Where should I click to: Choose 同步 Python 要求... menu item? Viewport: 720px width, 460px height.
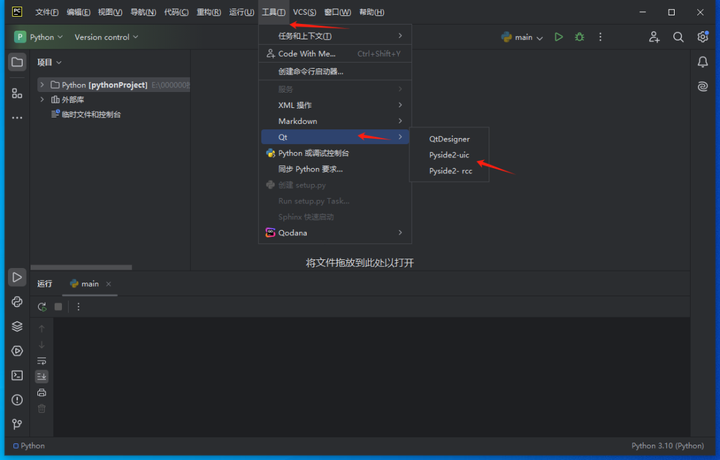click(335, 169)
